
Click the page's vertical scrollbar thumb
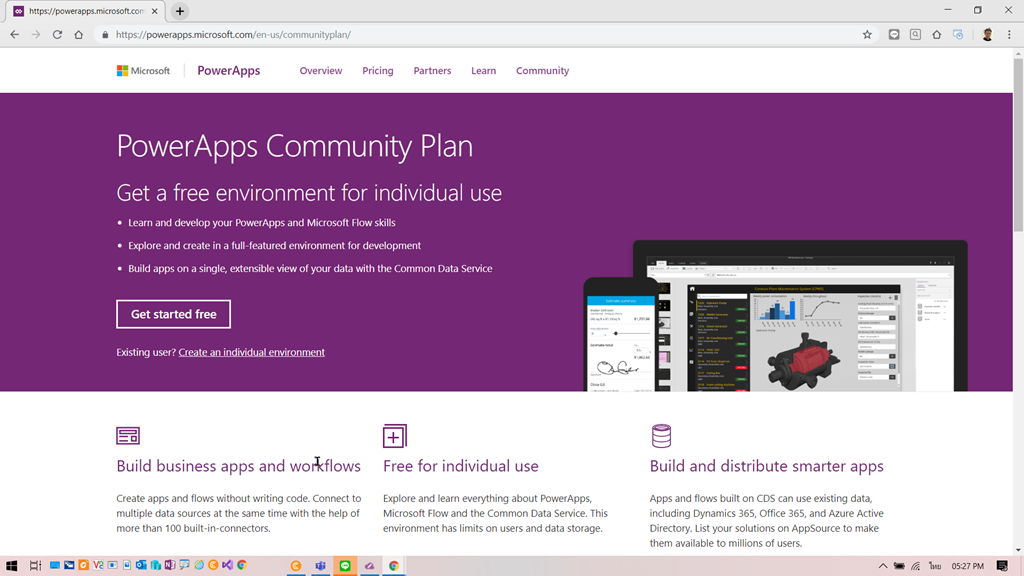(1018, 144)
